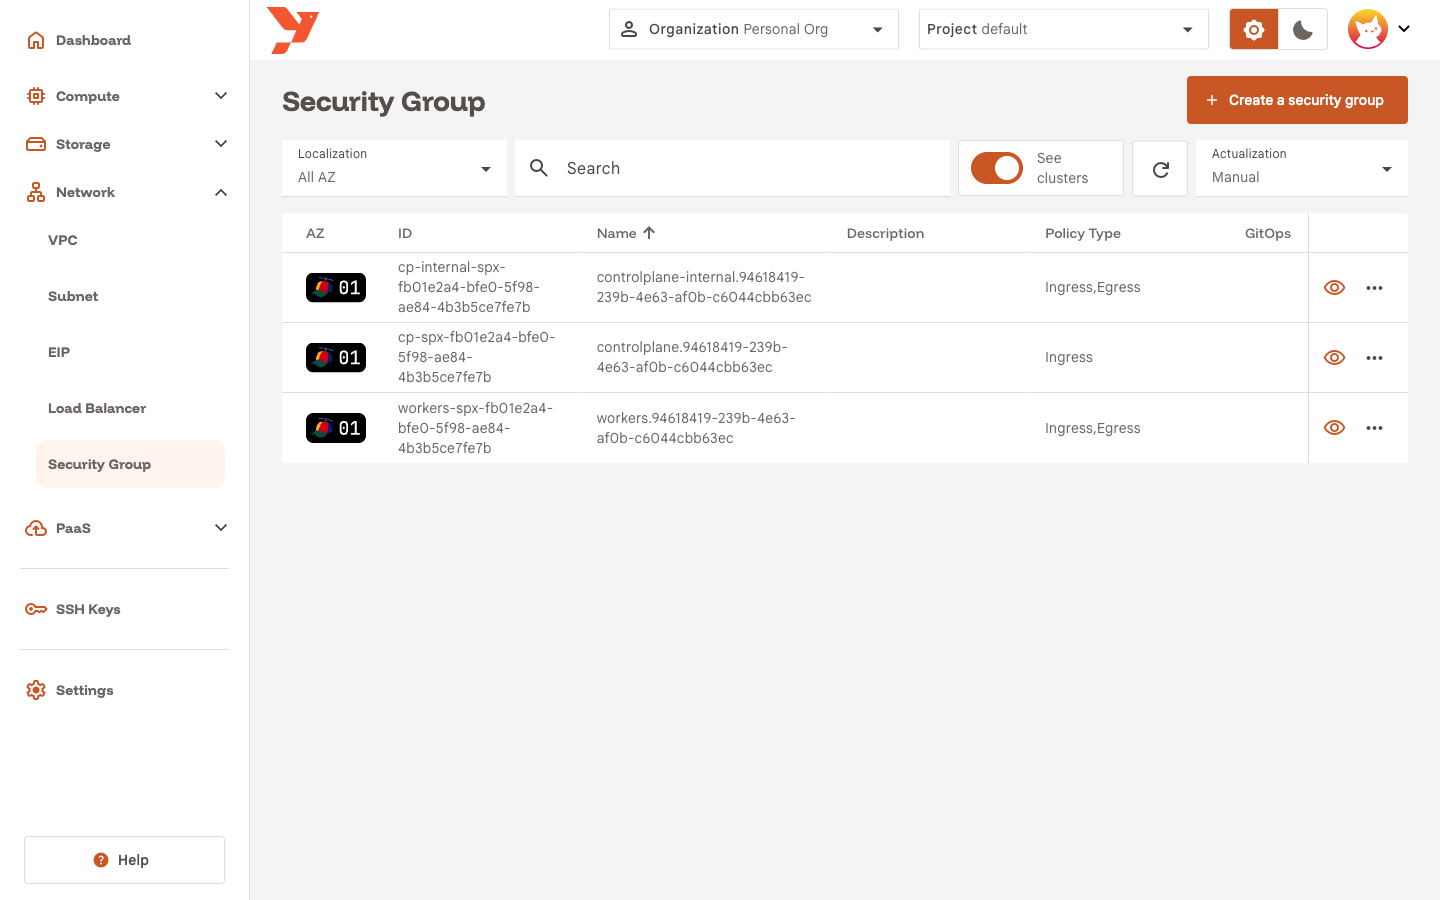Screen dimensions: 1440x900
Task: Expand the Compute menu chevron
Action: 221,96
